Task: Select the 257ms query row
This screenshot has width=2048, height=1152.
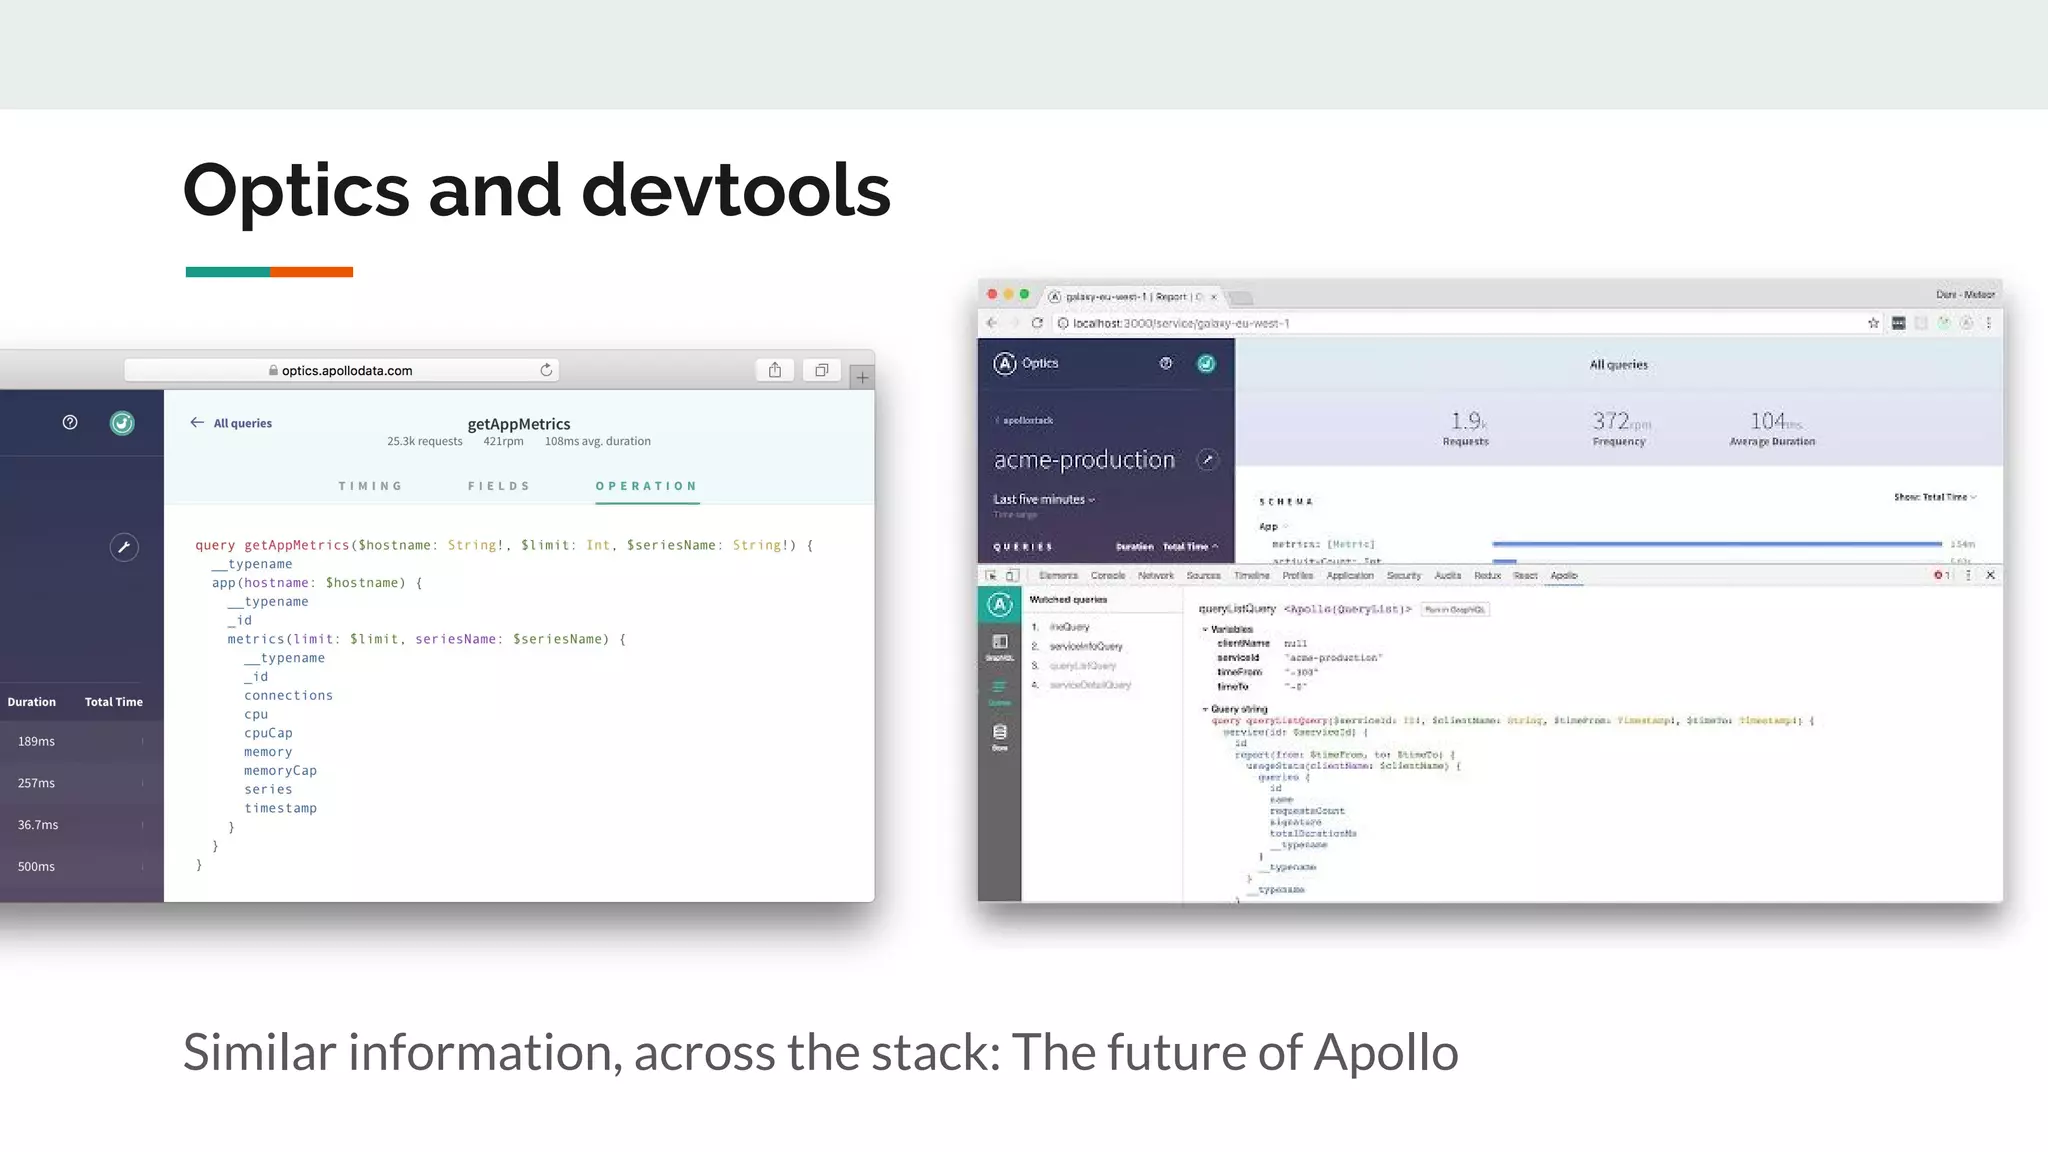Action: click(81, 783)
